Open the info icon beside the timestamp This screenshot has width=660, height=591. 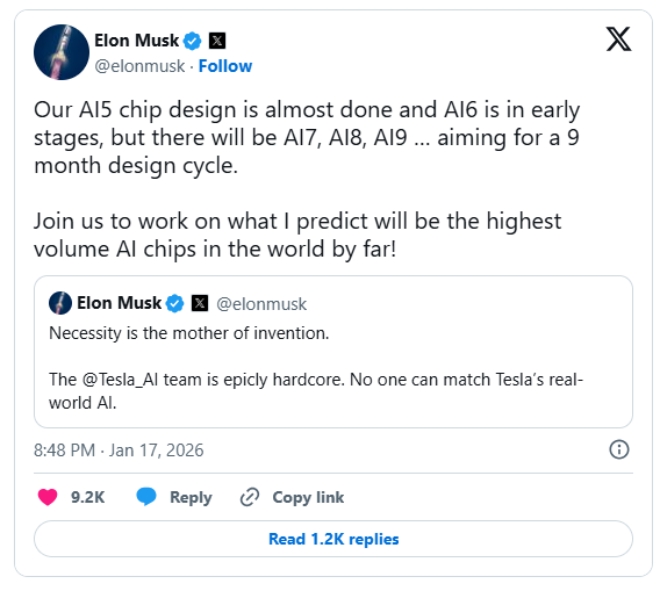tap(619, 449)
